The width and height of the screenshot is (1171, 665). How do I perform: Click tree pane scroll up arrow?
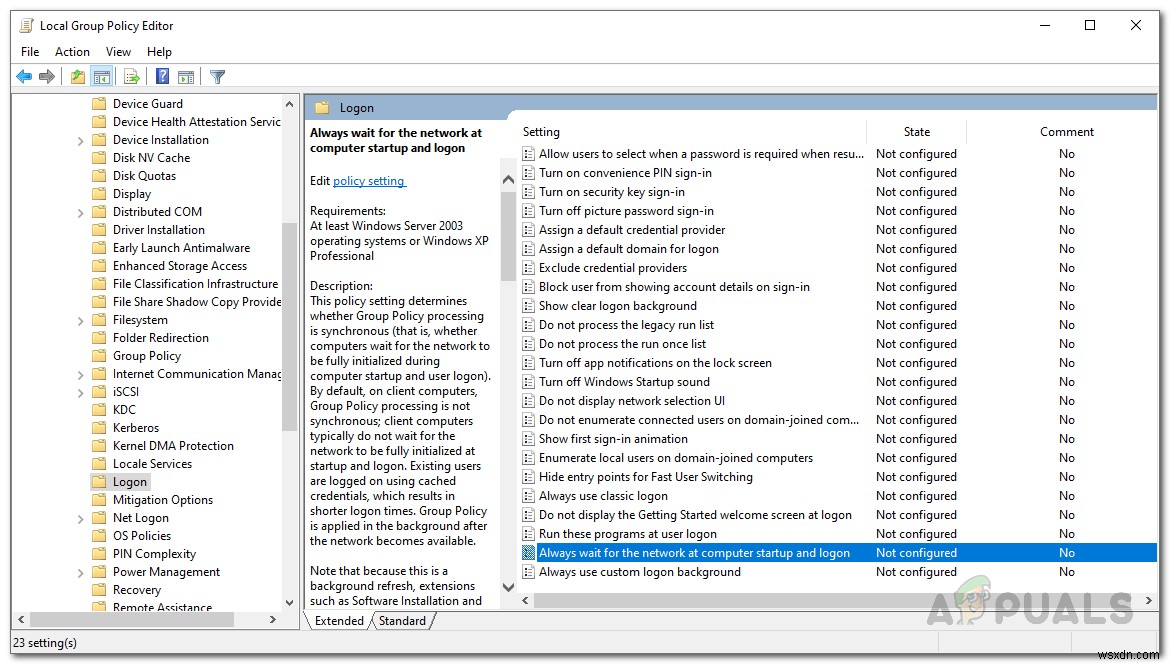pos(290,104)
